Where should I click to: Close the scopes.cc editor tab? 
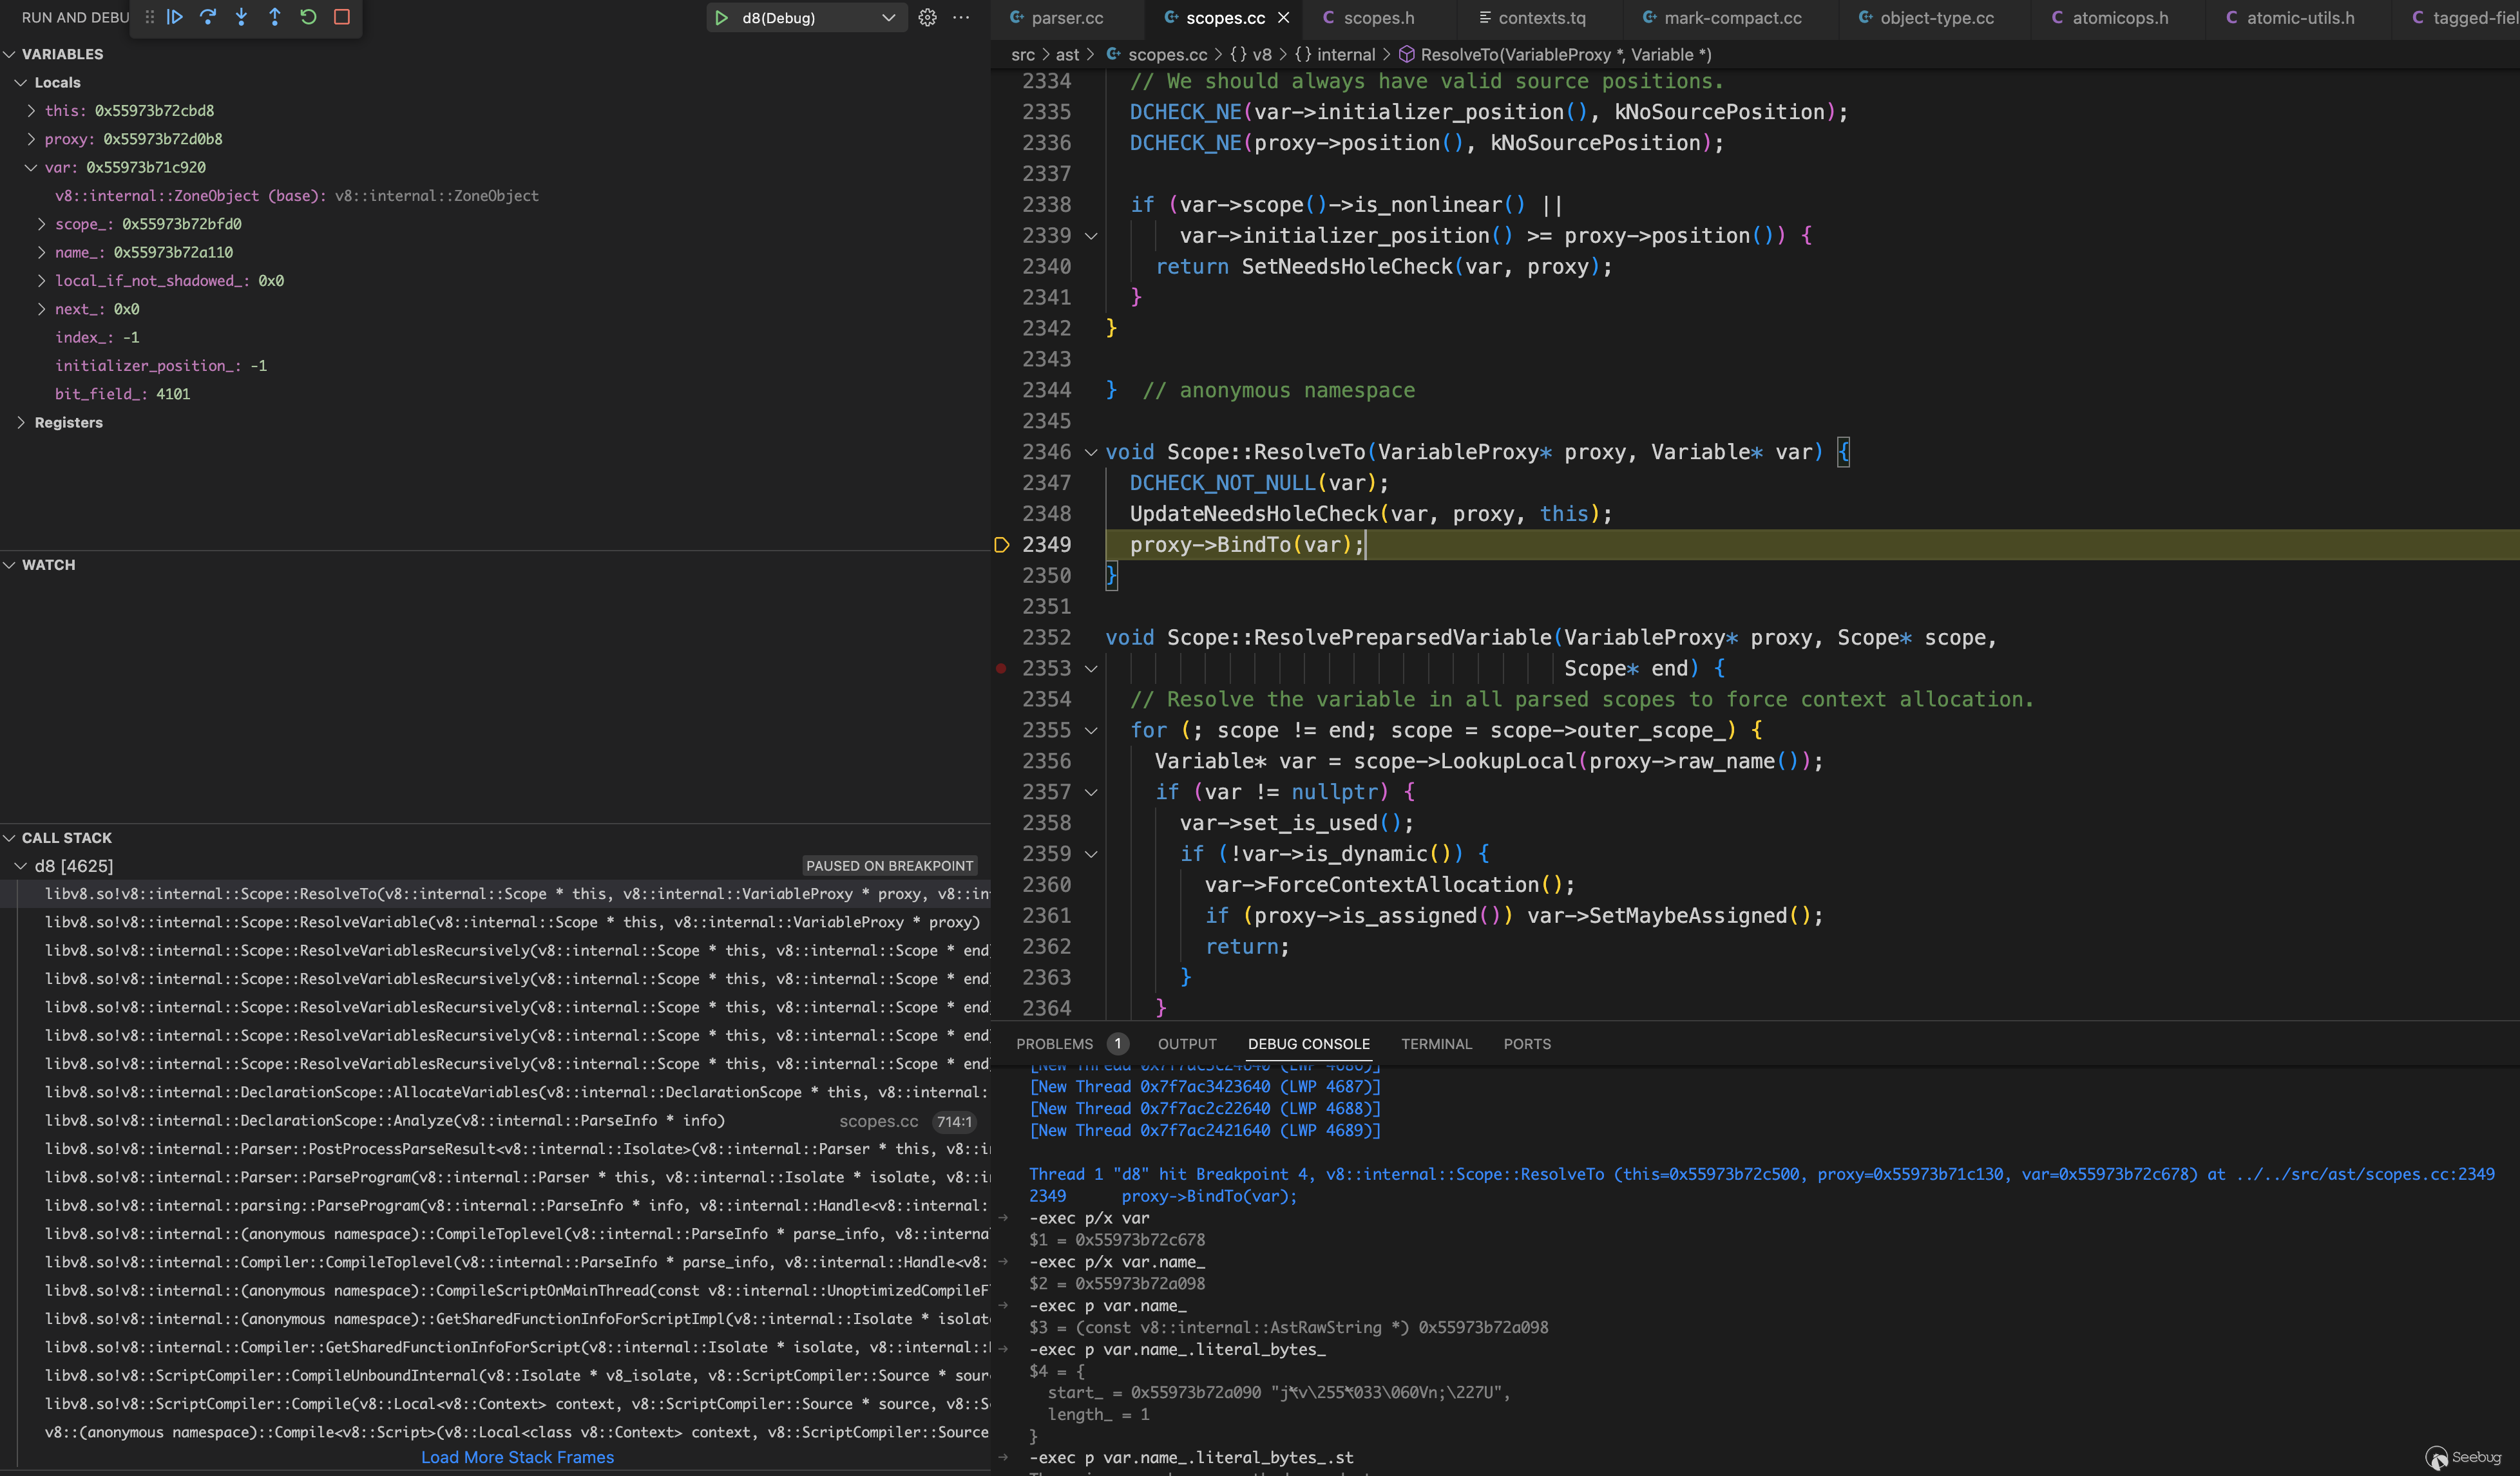pos(1284,18)
